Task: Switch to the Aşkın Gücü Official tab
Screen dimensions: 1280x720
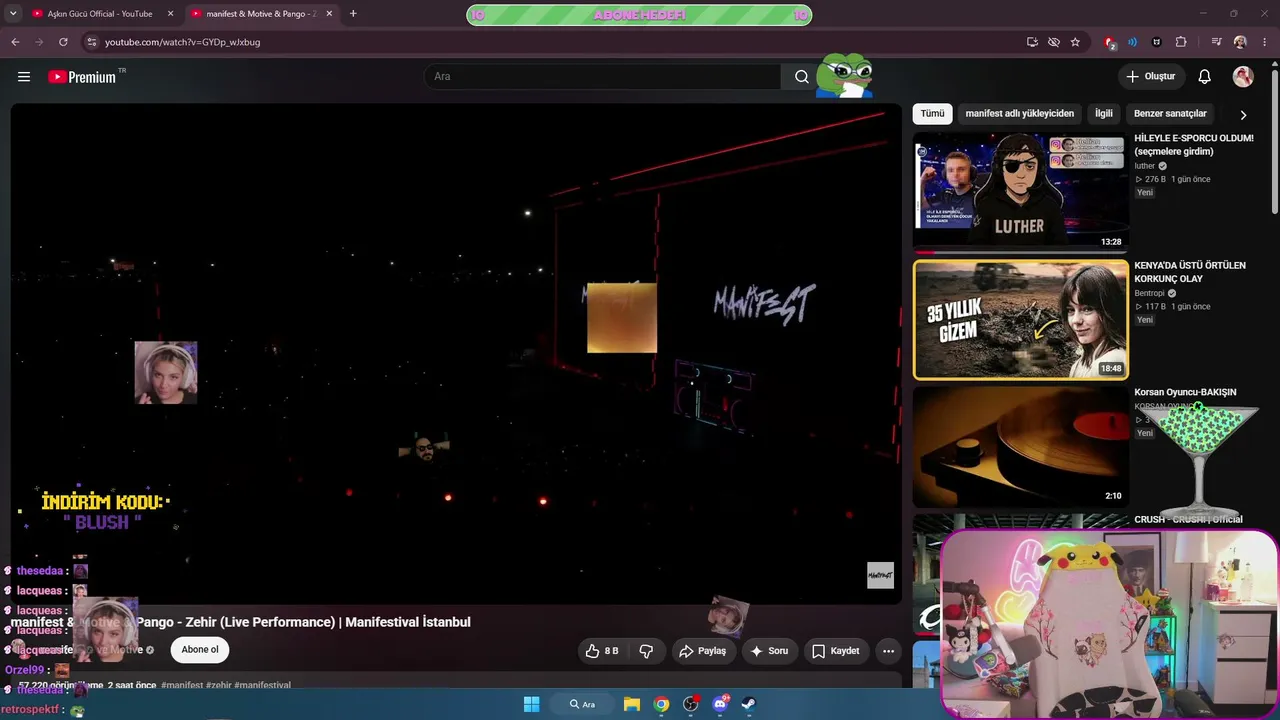Action: 100,14
